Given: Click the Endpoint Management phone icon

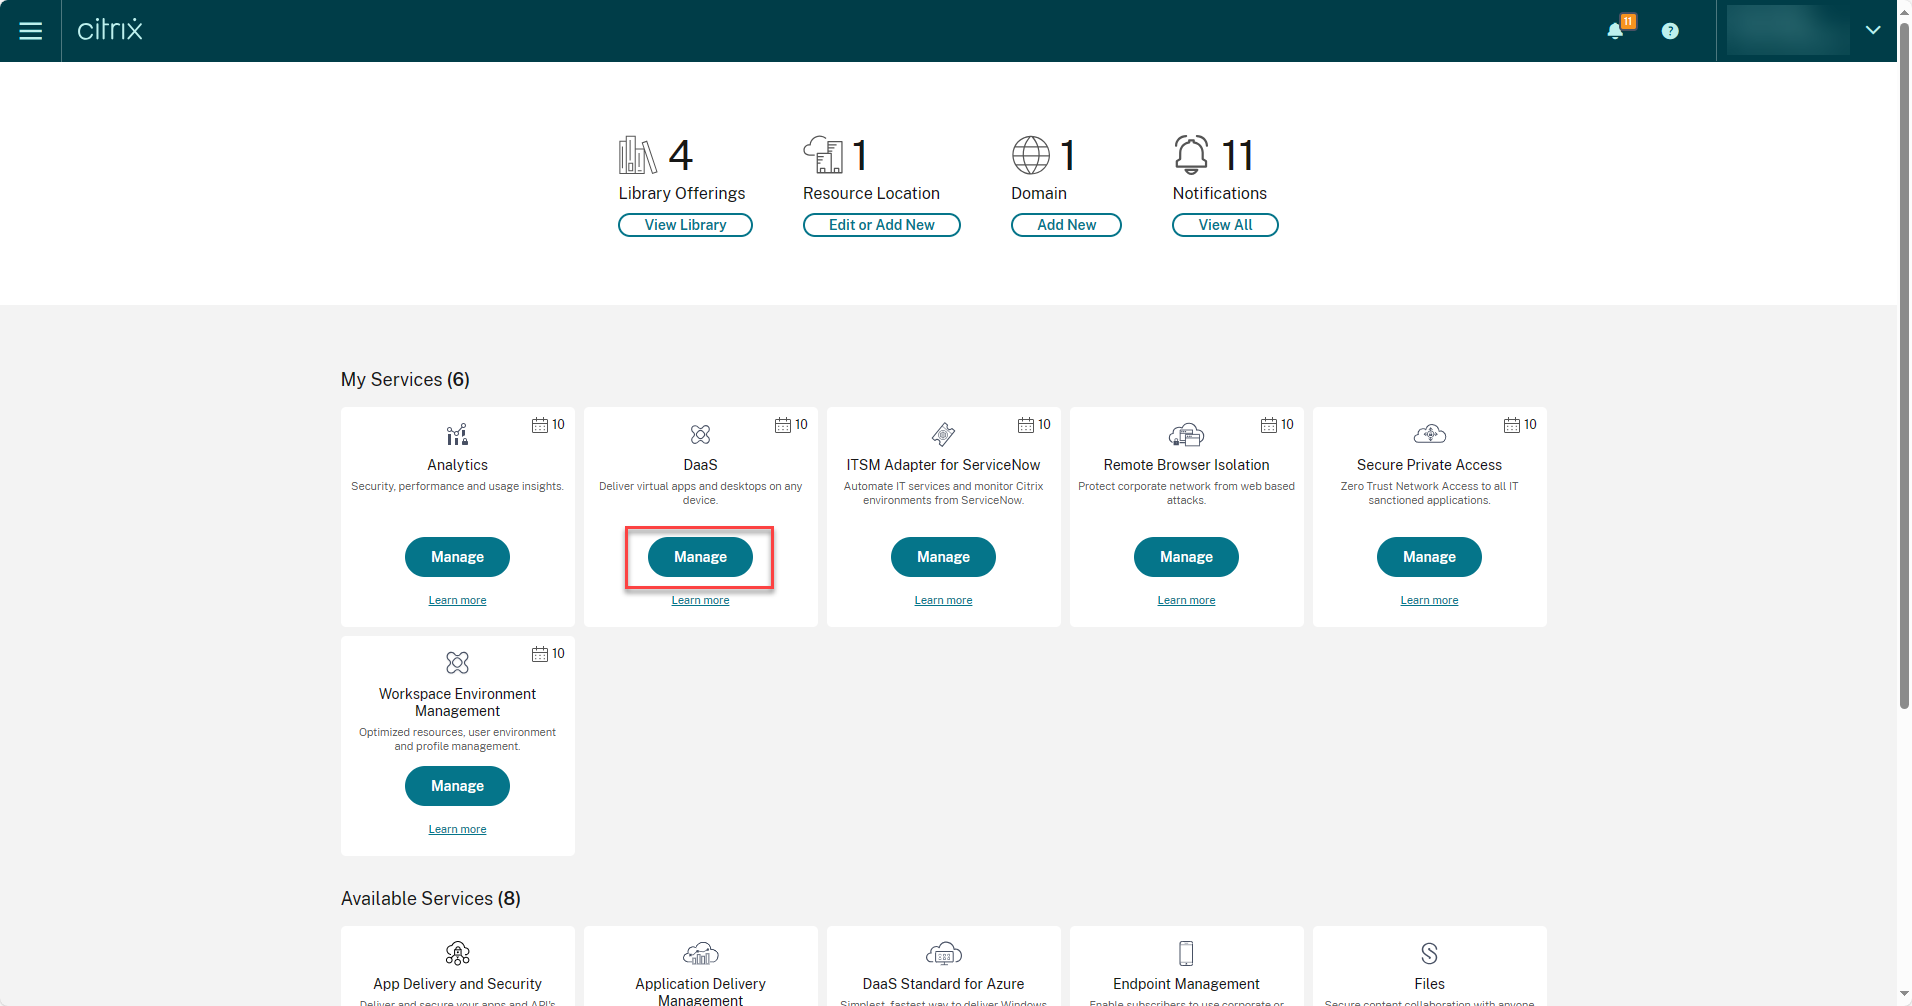Looking at the screenshot, I should pyautogui.click(x=1186, y=953).
